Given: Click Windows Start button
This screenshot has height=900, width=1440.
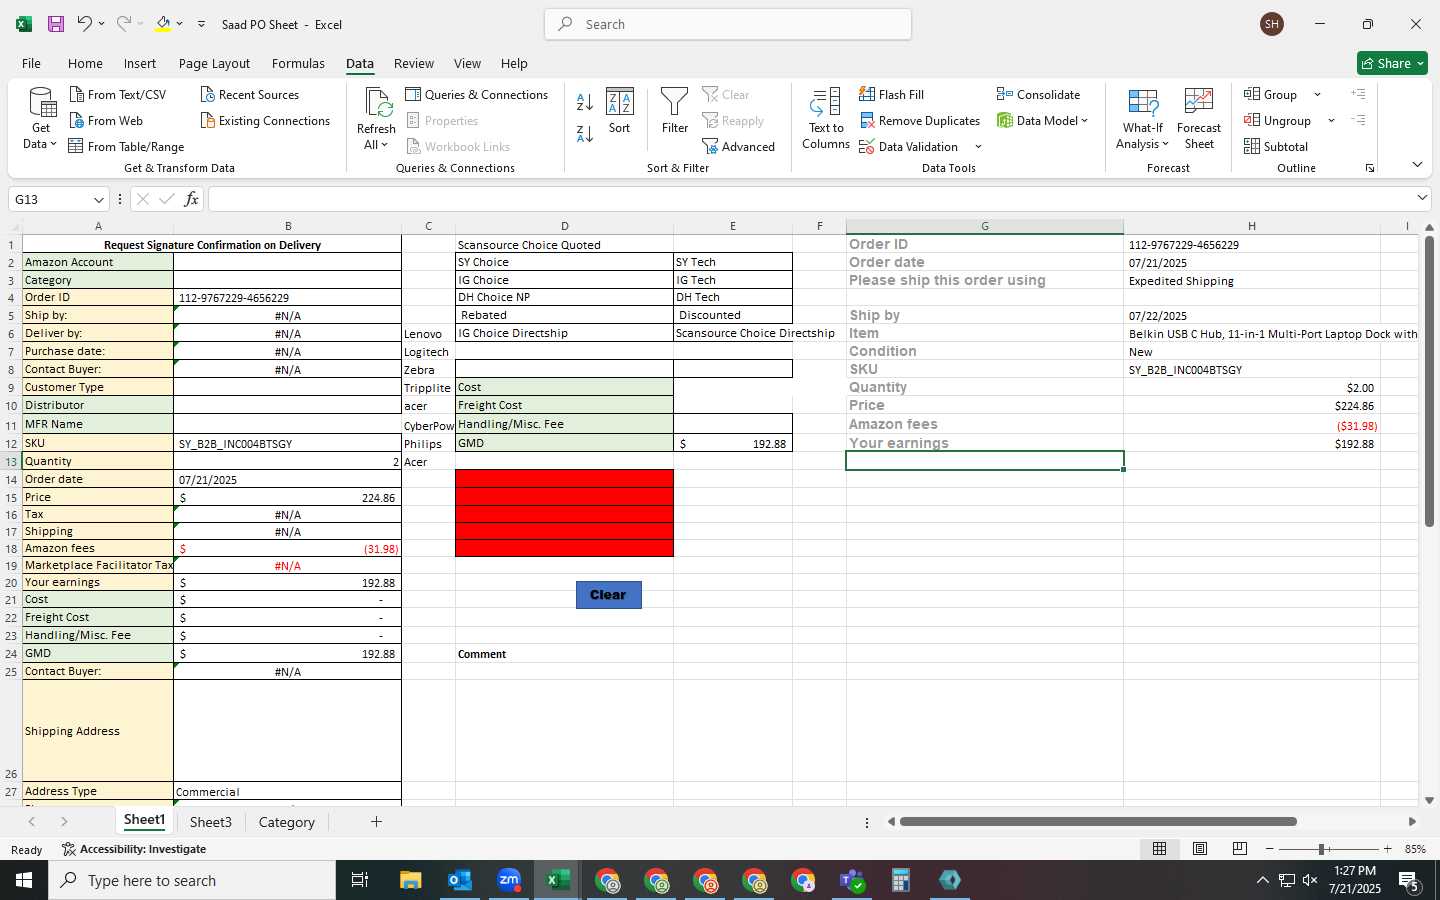Looking at the screenshot, I should (x=24, y=880).
